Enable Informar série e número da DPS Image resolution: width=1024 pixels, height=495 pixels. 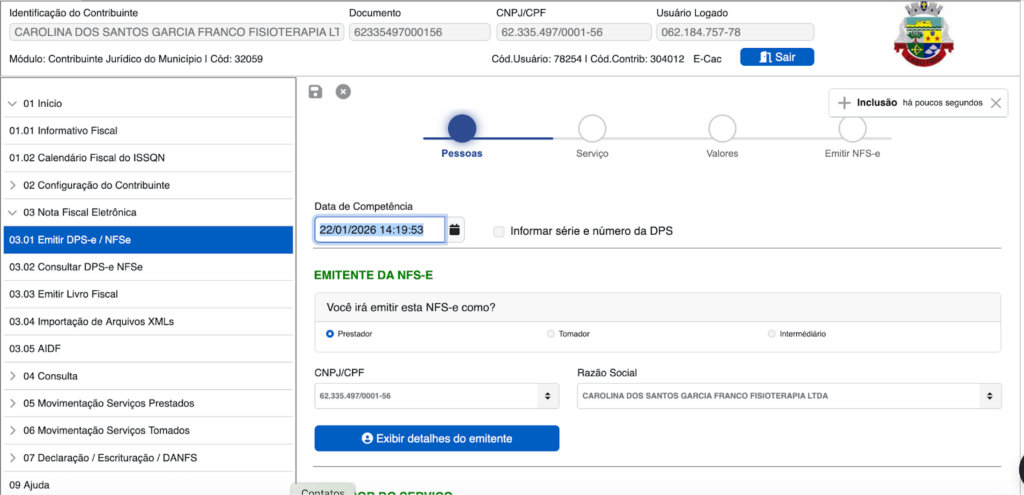(499, 231)
